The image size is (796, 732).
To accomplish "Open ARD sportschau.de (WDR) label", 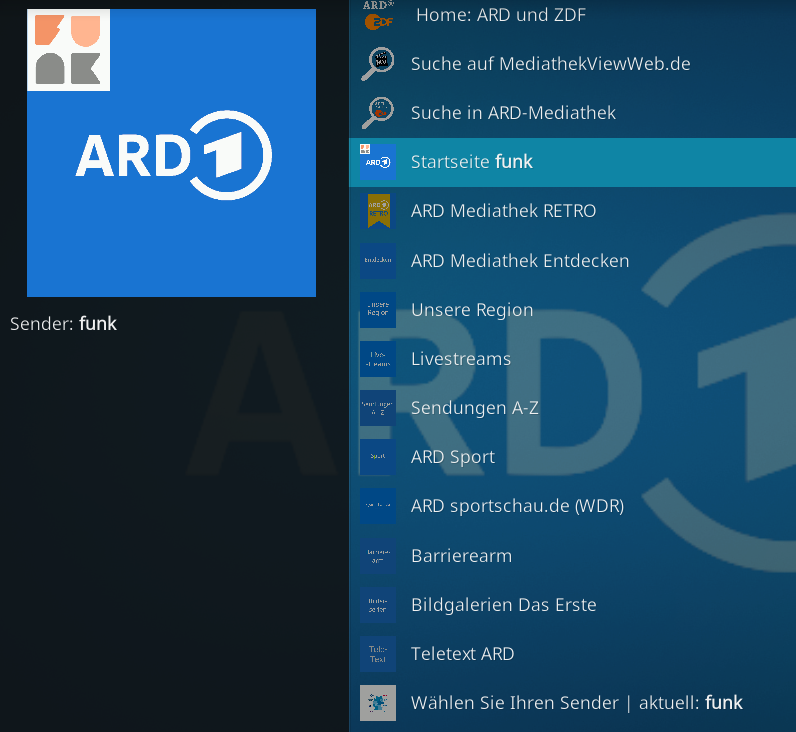I will pyautogui.click(x=517, y=506).
